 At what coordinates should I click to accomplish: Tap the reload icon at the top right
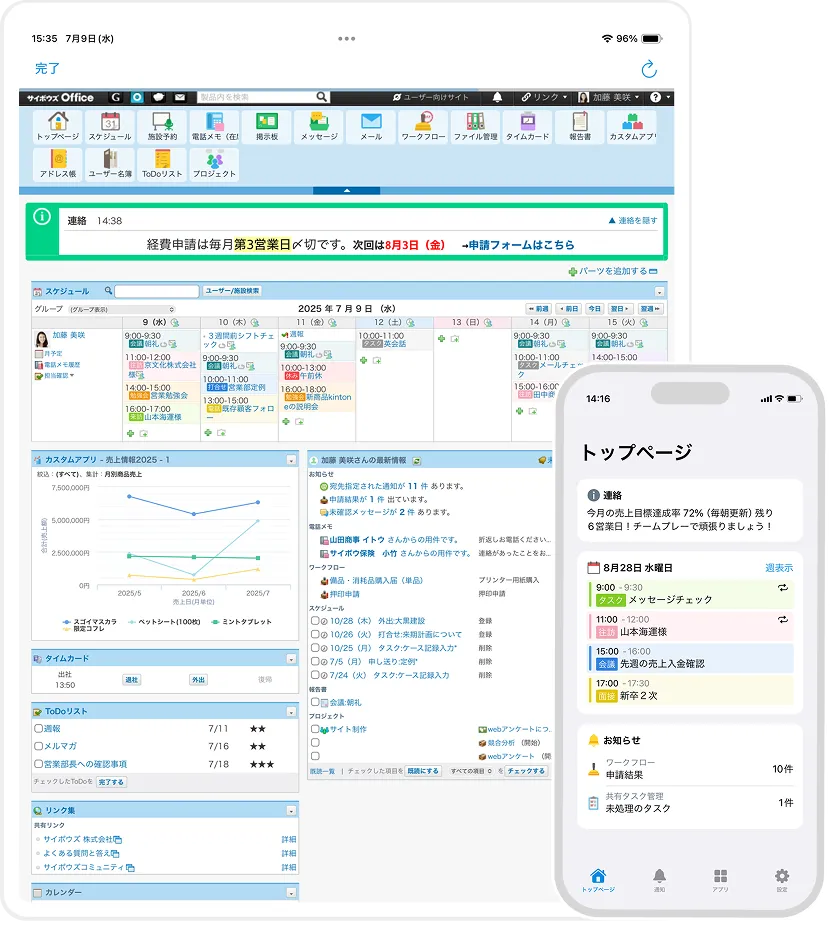click(649, 69)
